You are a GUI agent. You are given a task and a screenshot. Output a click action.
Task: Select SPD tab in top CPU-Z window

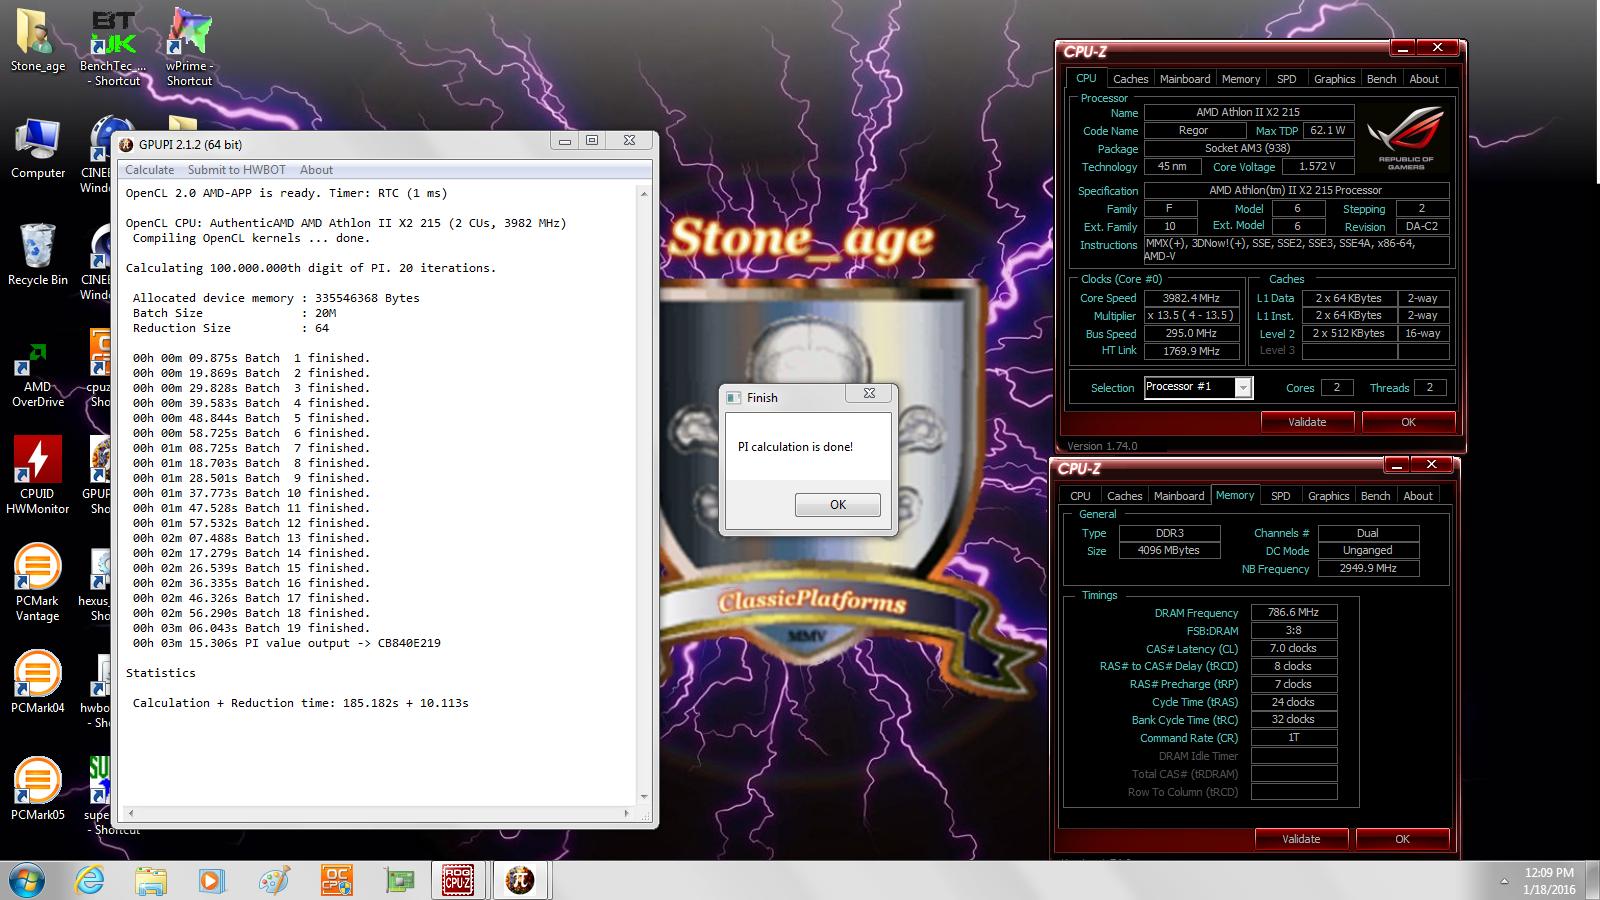point(1287,79)
